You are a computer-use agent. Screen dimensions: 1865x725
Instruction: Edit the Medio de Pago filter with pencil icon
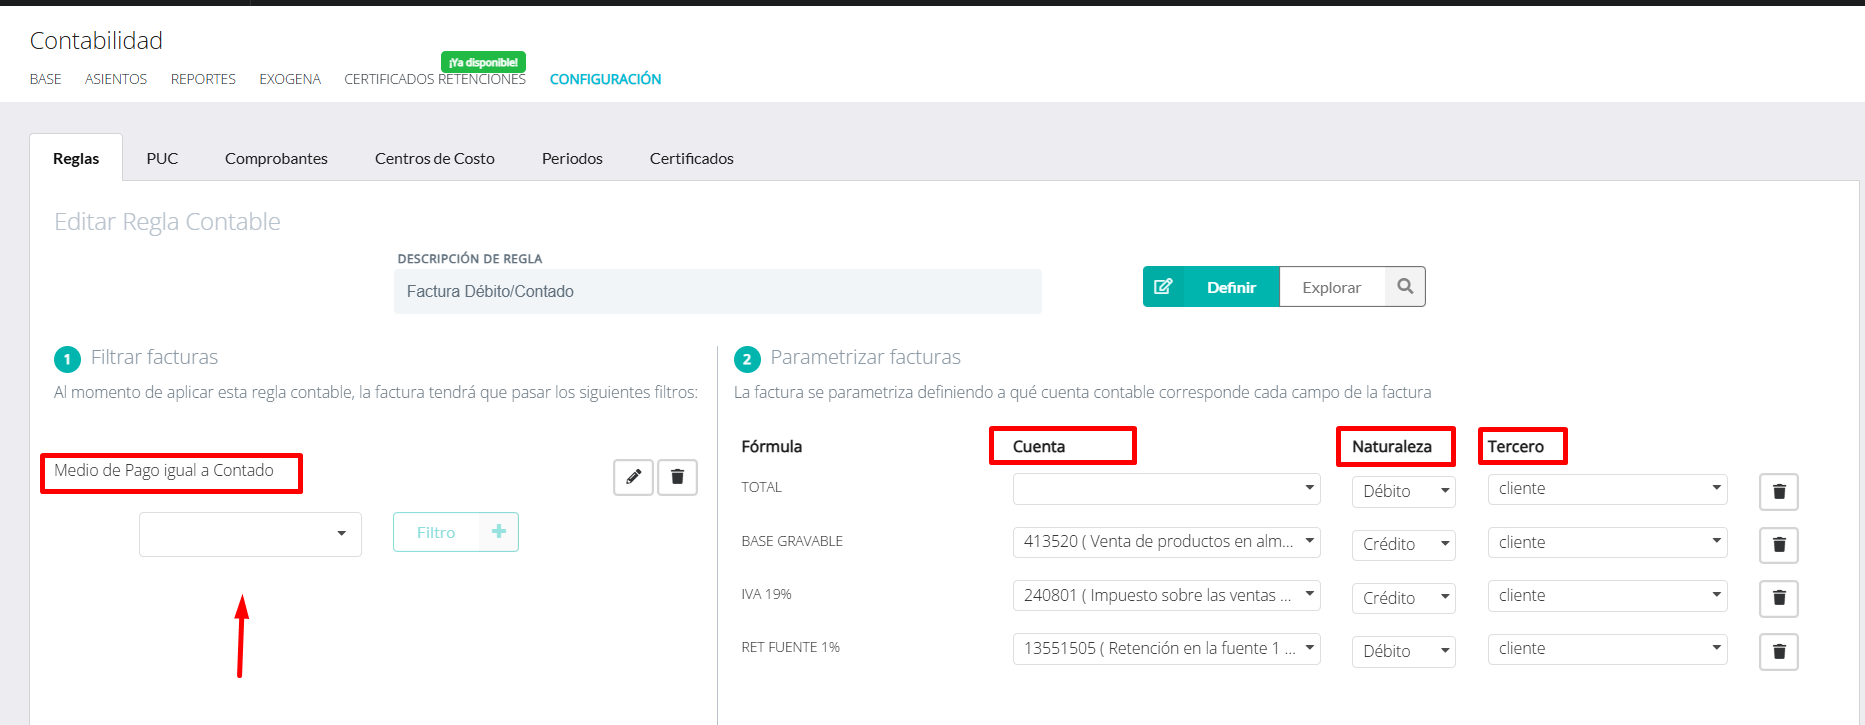pos(633,477)
